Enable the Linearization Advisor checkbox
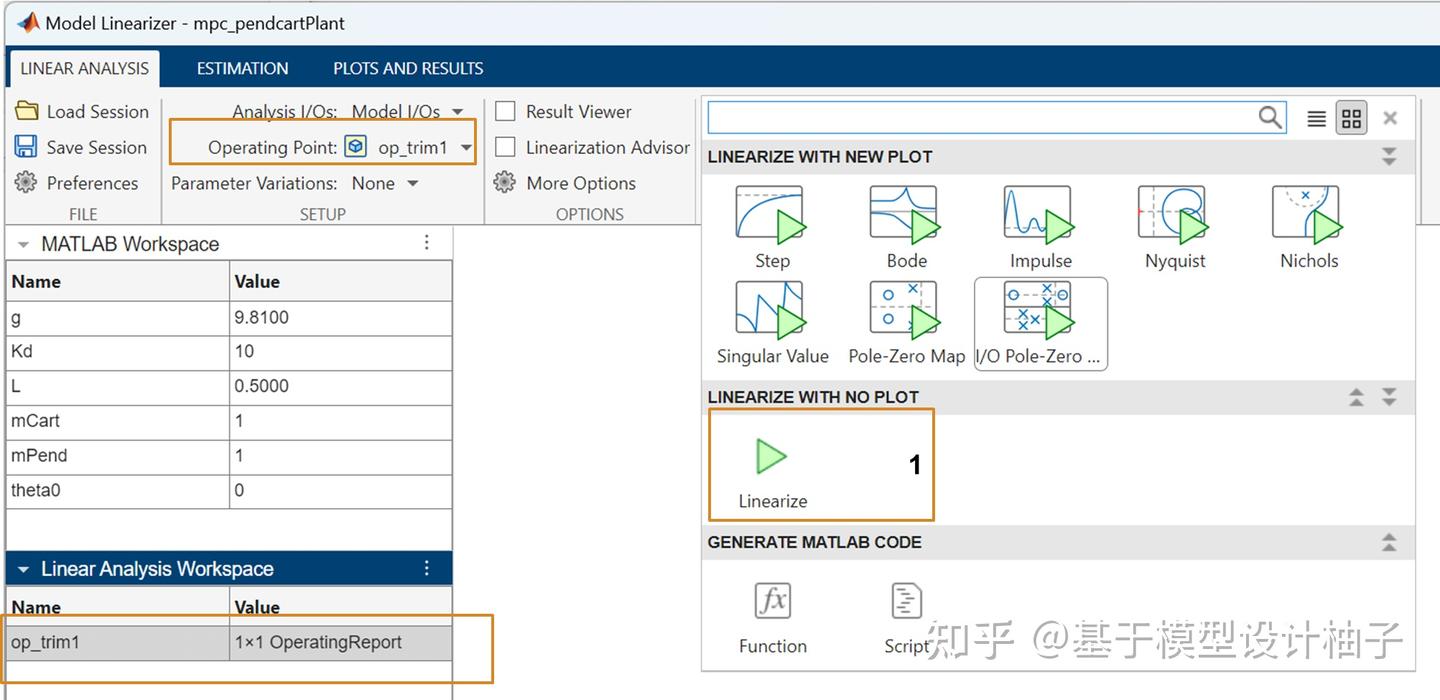The image size is (1440, 700). [x=505, y=147]
